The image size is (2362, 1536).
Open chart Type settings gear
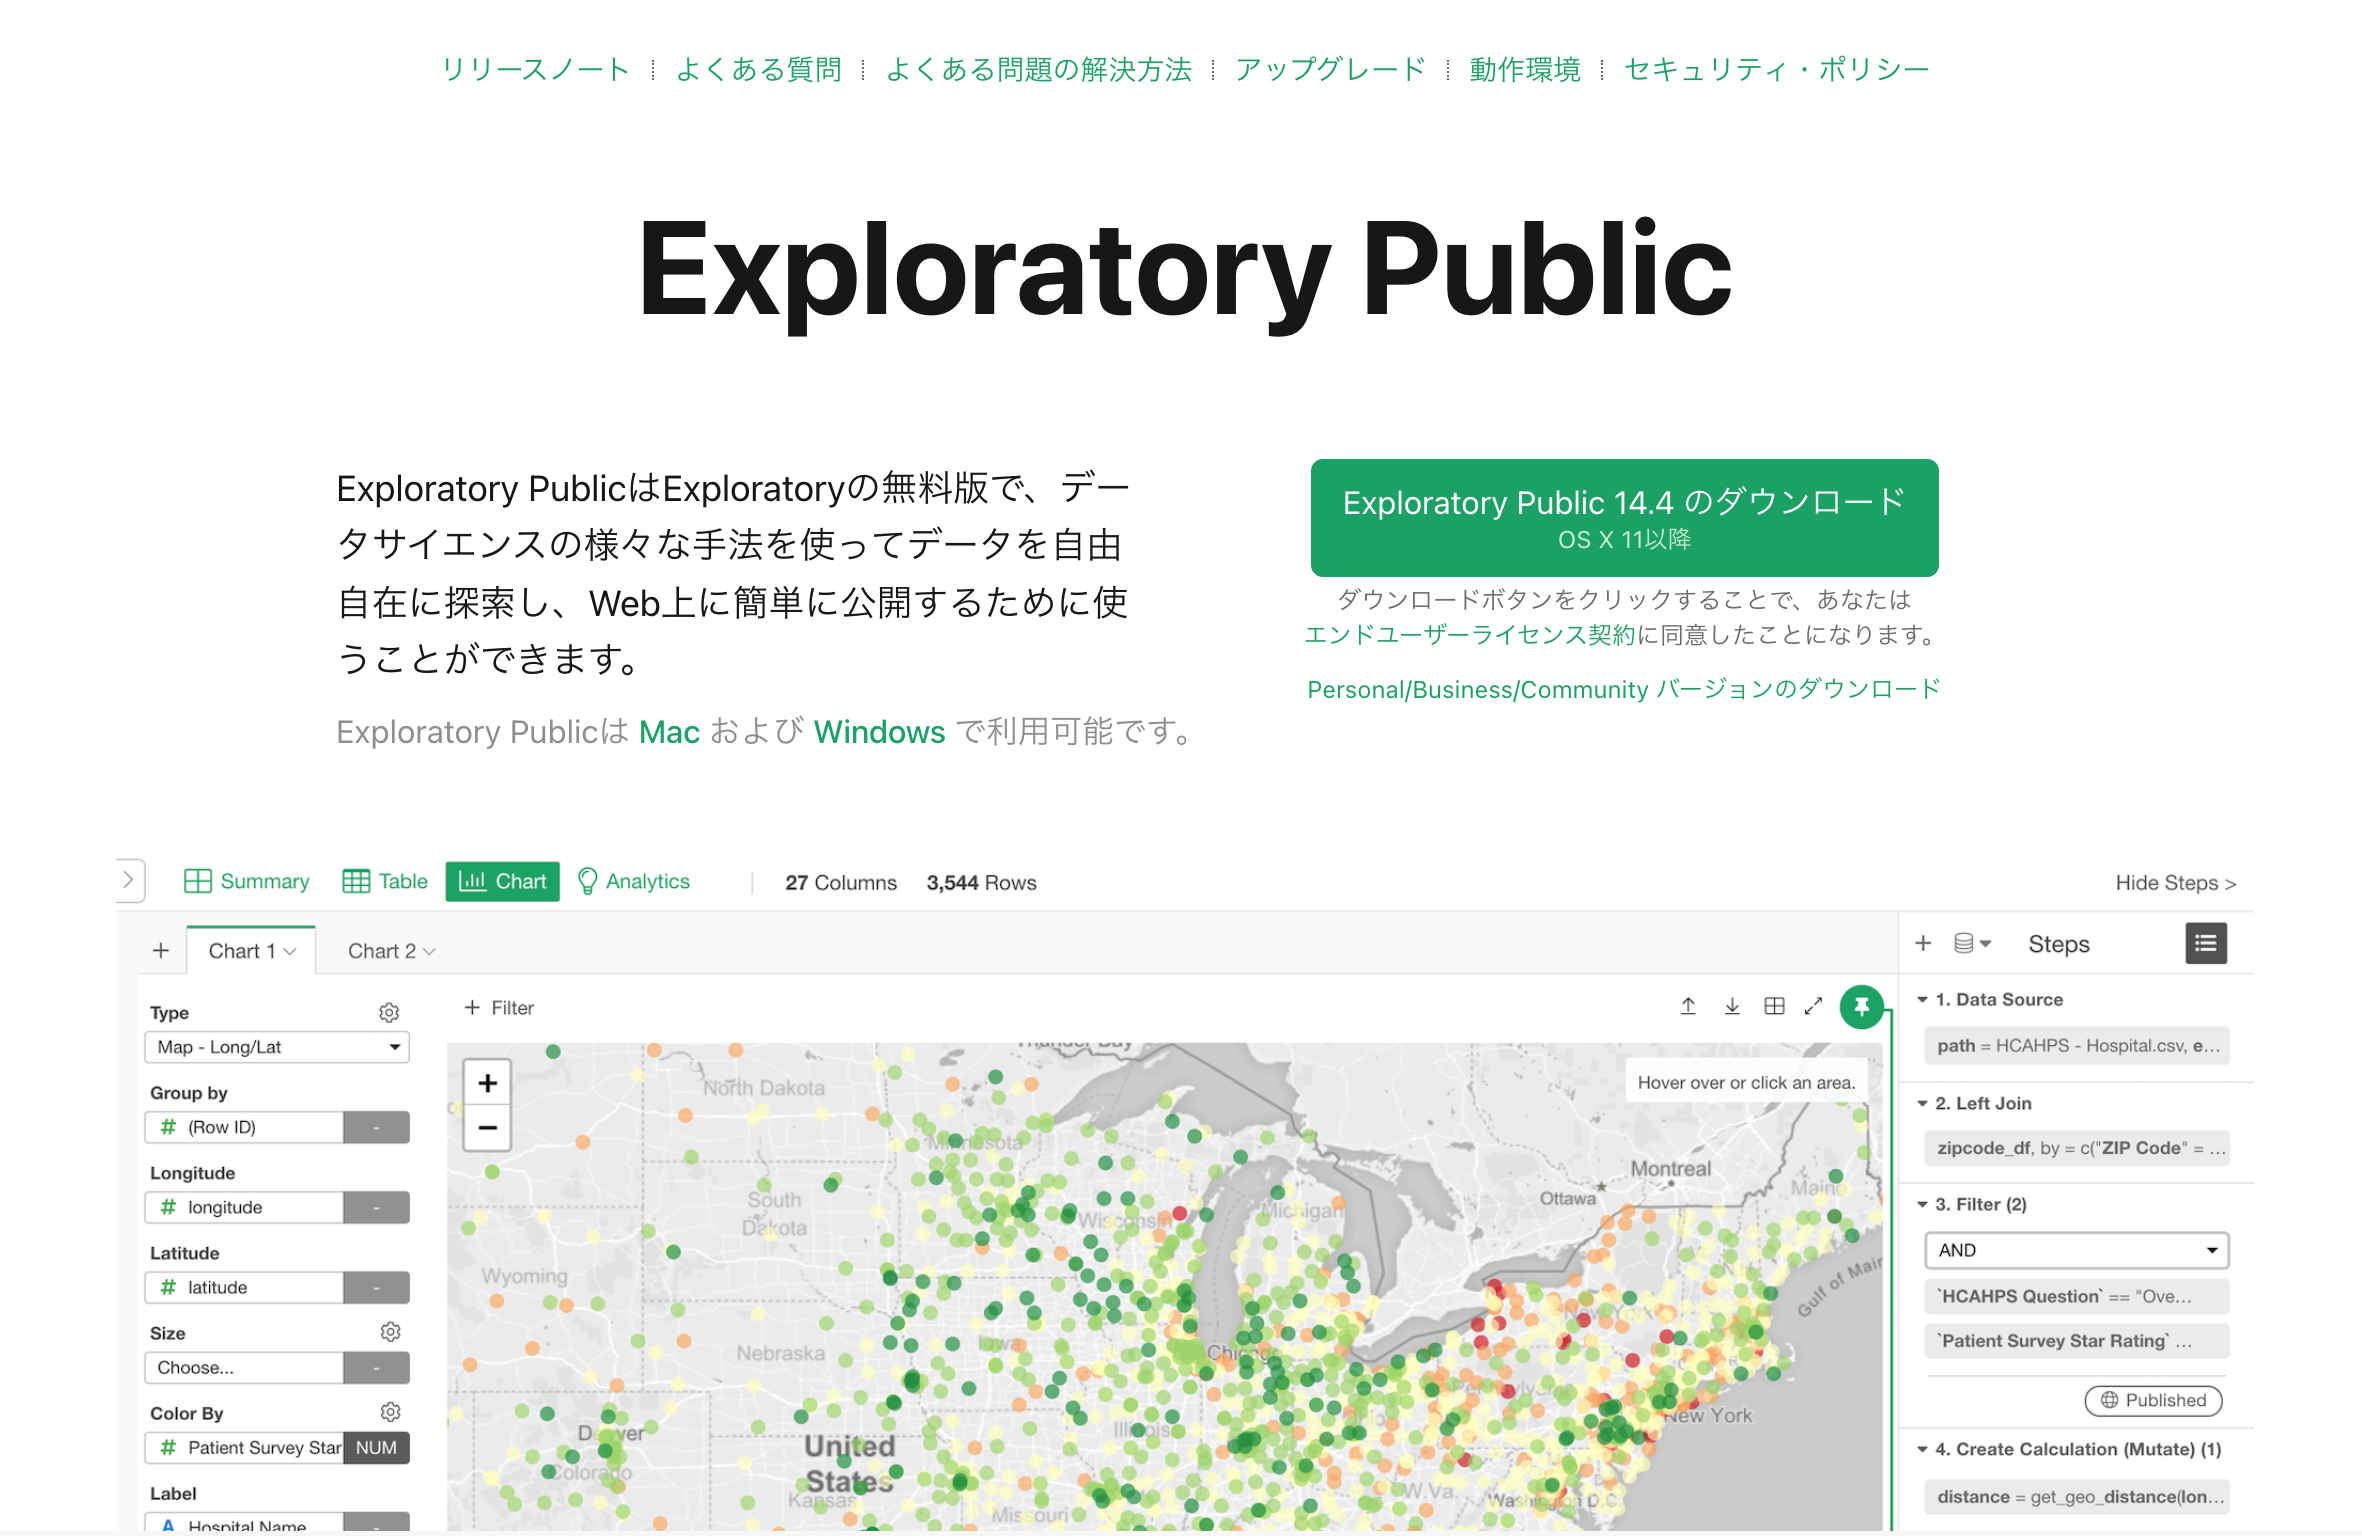click(x=389, y=1013)
